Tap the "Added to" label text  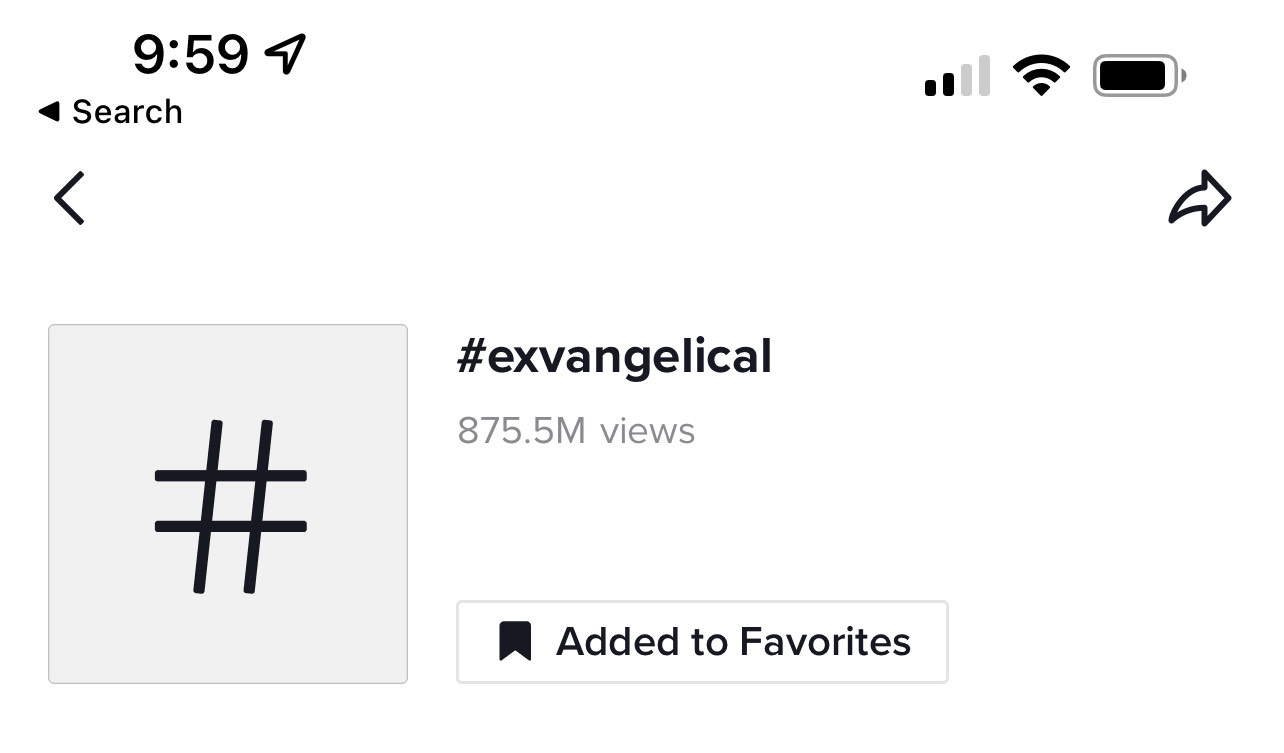(642, 642)
